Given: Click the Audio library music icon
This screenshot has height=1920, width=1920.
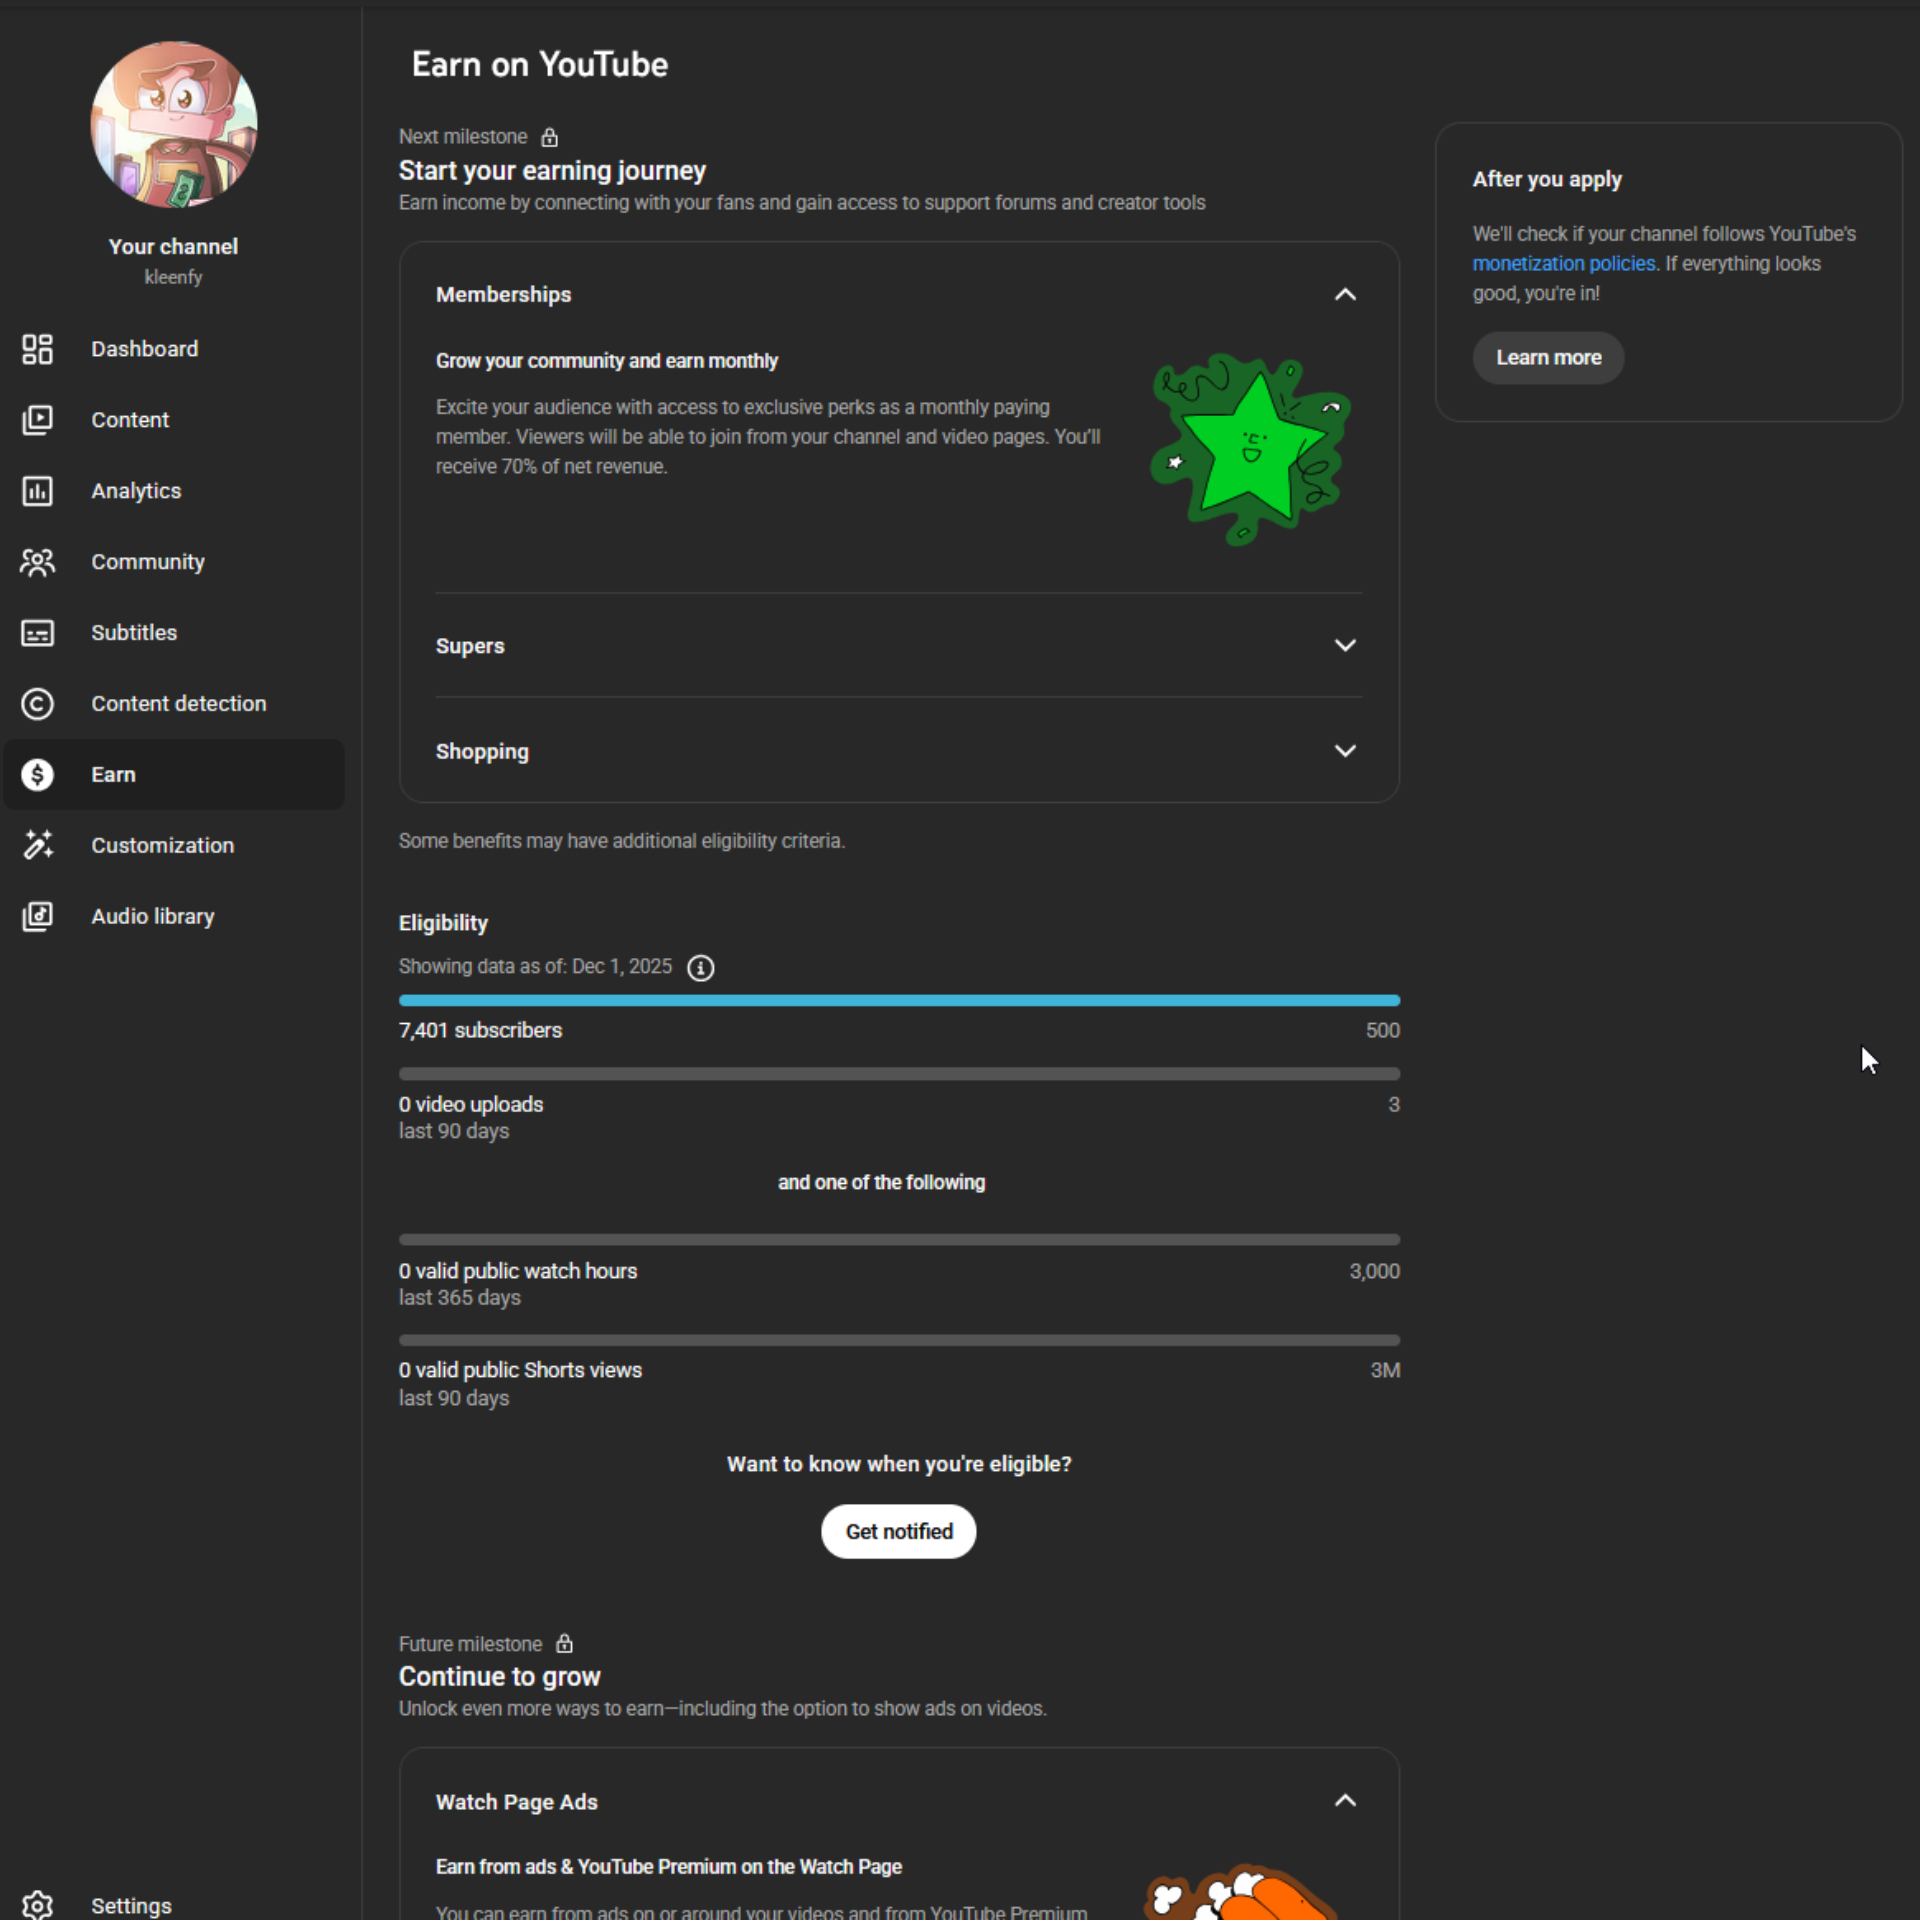Looking at the screenshot, I should [x=37, y=916].
